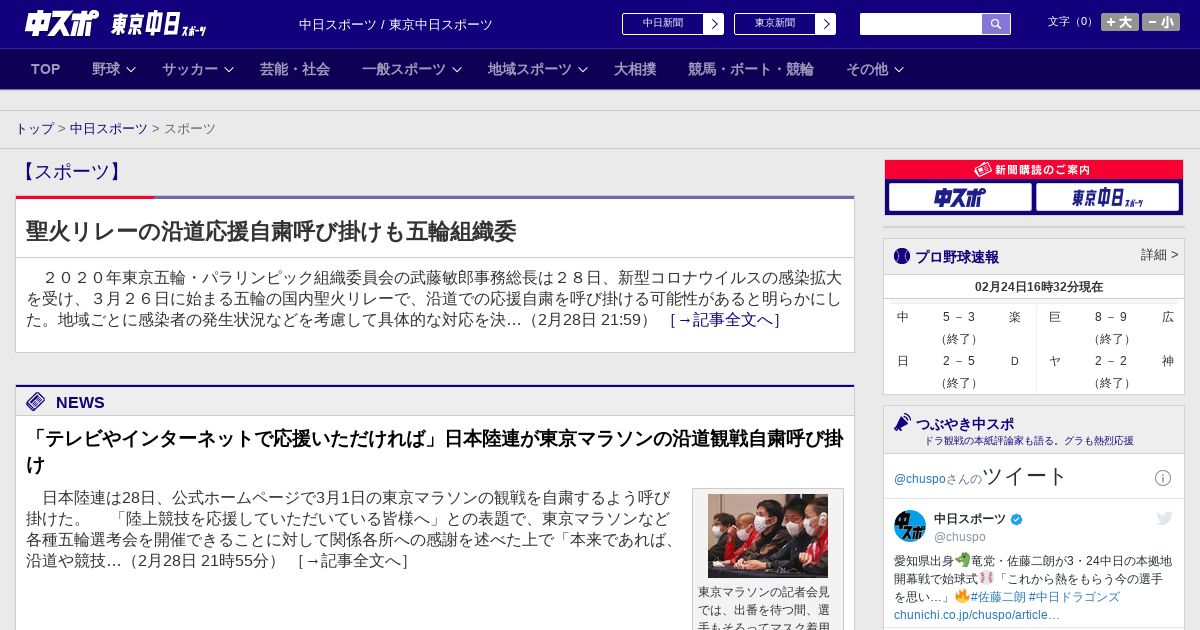Open 中日スポーツ Twitter account name
1200x630 pixels.
970,519
